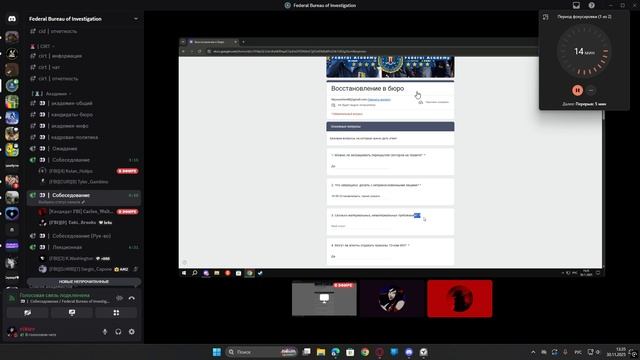Select the red avatar participant tile
This screenshot has height=360, width=640.
[x=460, y=298]
